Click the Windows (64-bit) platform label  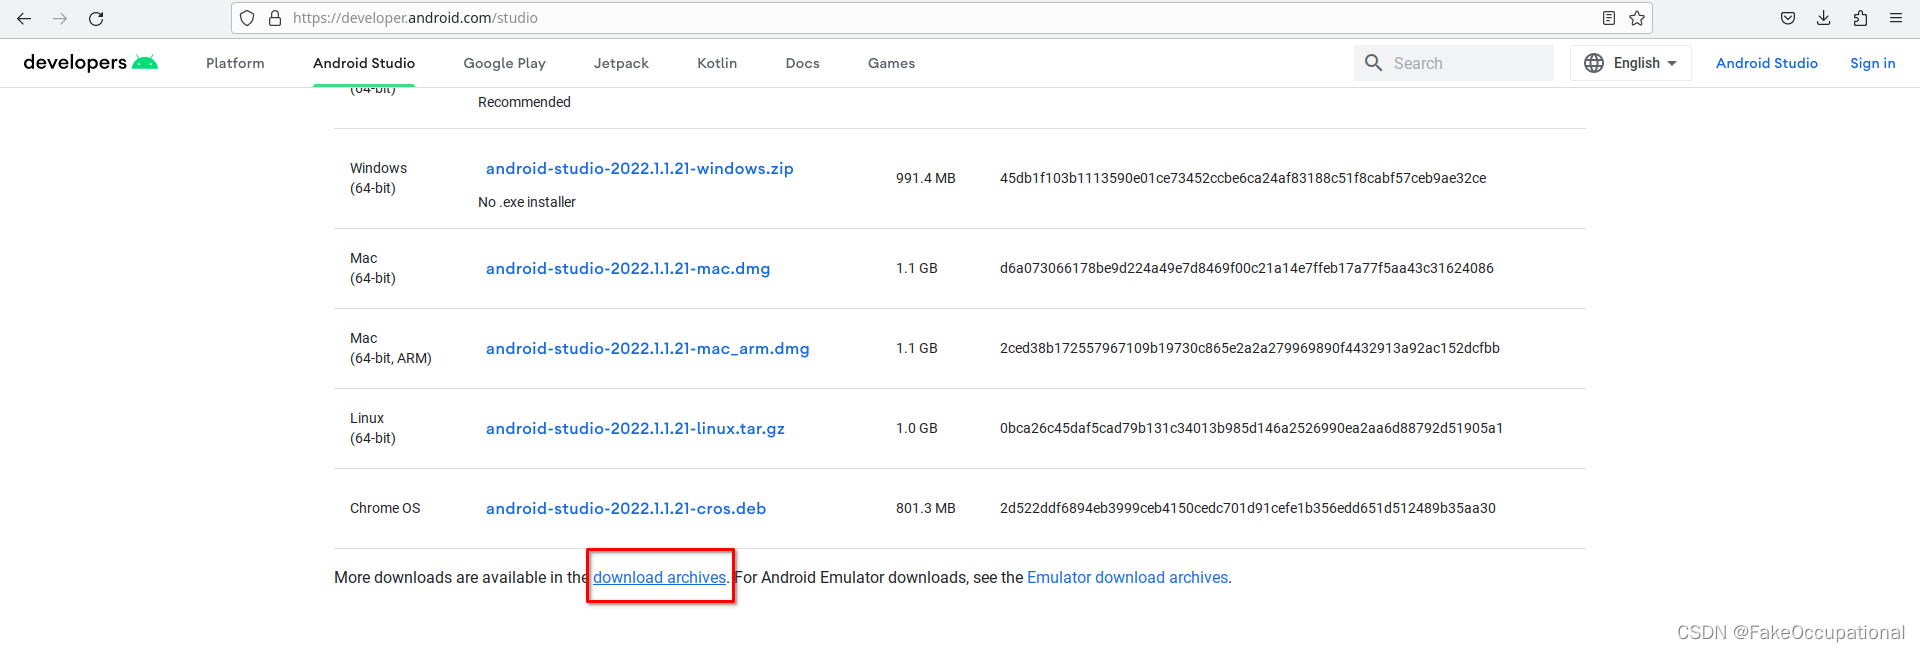(x=379, y=178)
